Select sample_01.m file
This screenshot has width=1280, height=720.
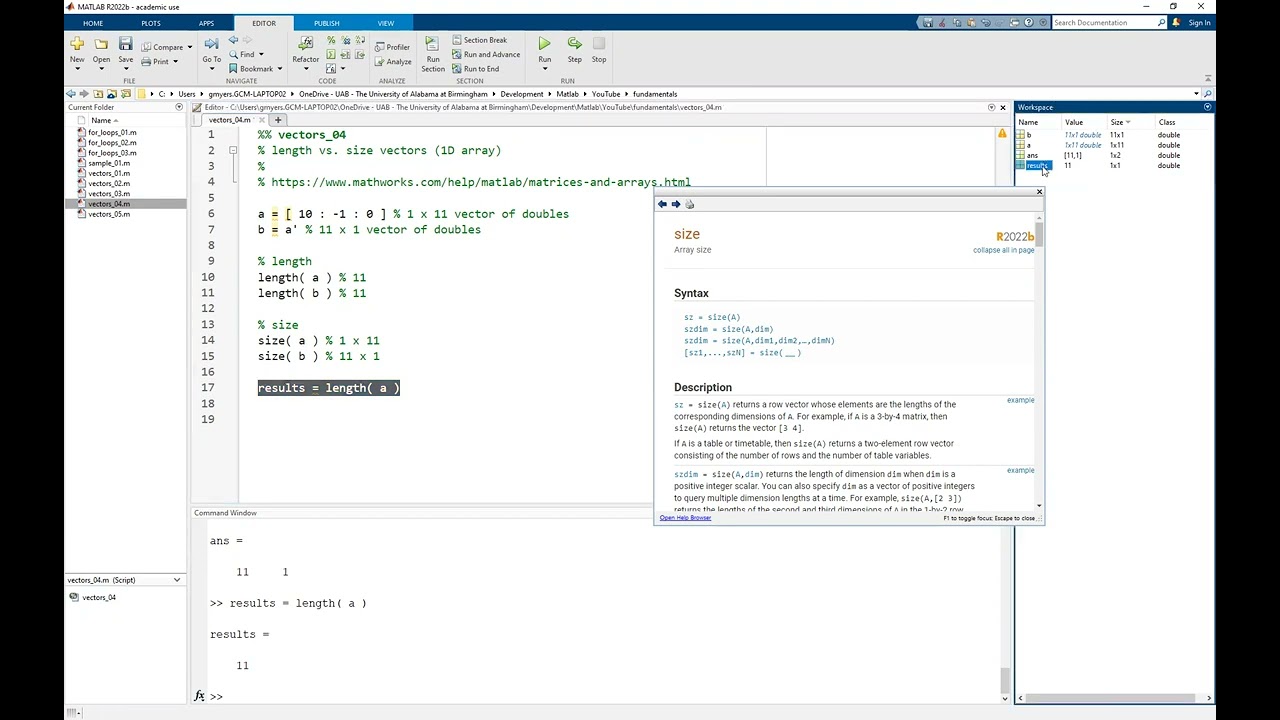[109, 163]
